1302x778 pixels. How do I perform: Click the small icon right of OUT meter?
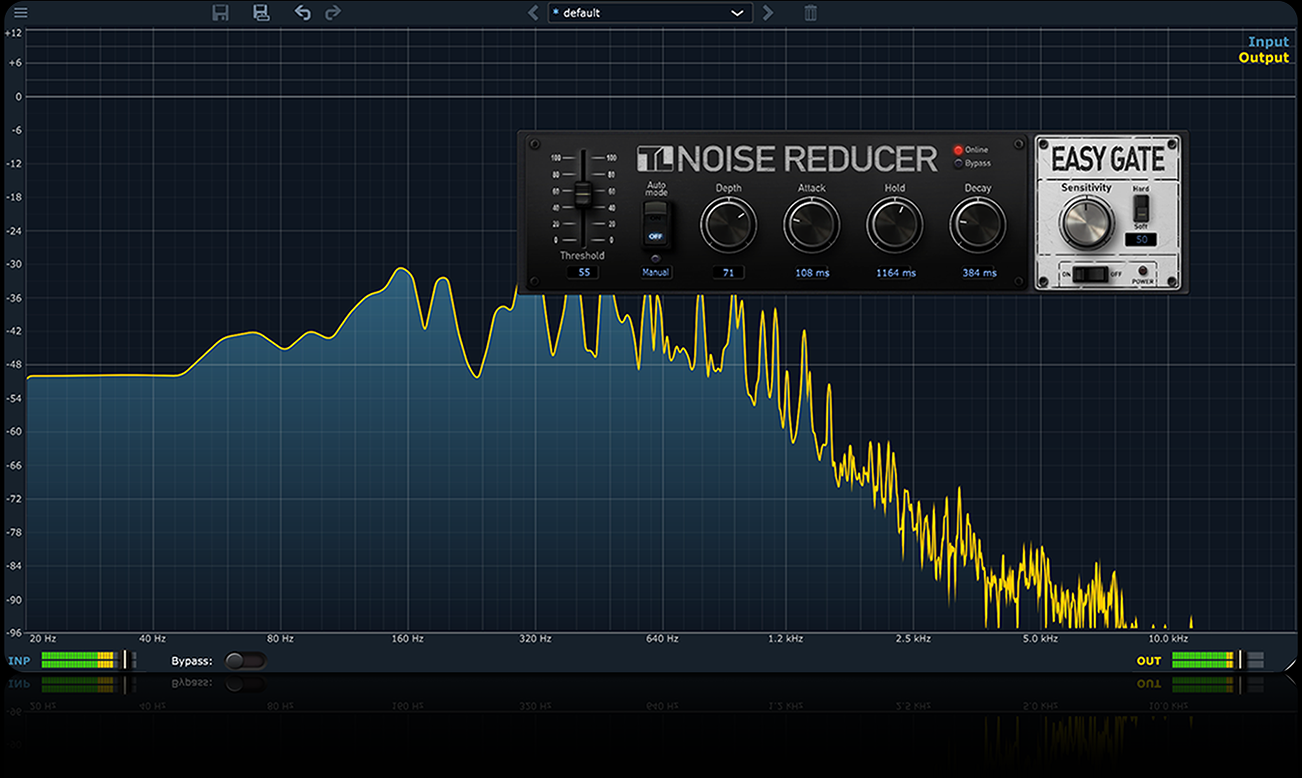(1255, 660)
